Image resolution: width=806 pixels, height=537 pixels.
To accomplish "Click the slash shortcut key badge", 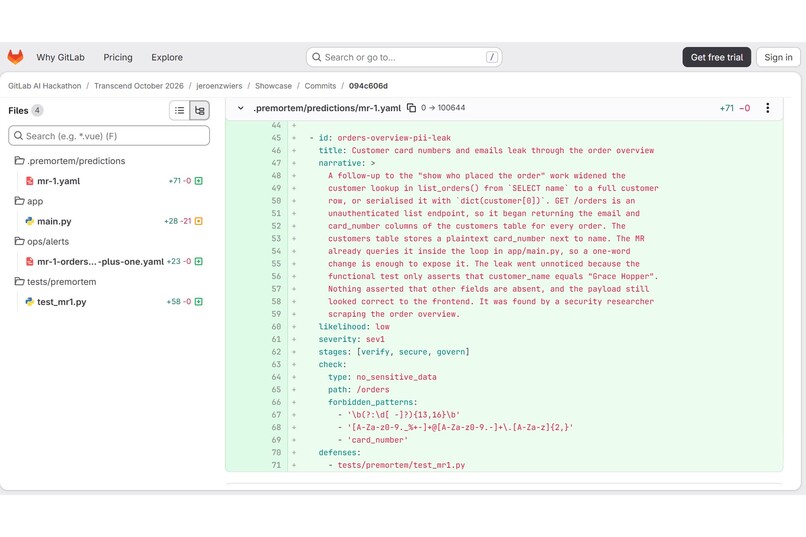I will pyautogui.click(x=491, y=57).
